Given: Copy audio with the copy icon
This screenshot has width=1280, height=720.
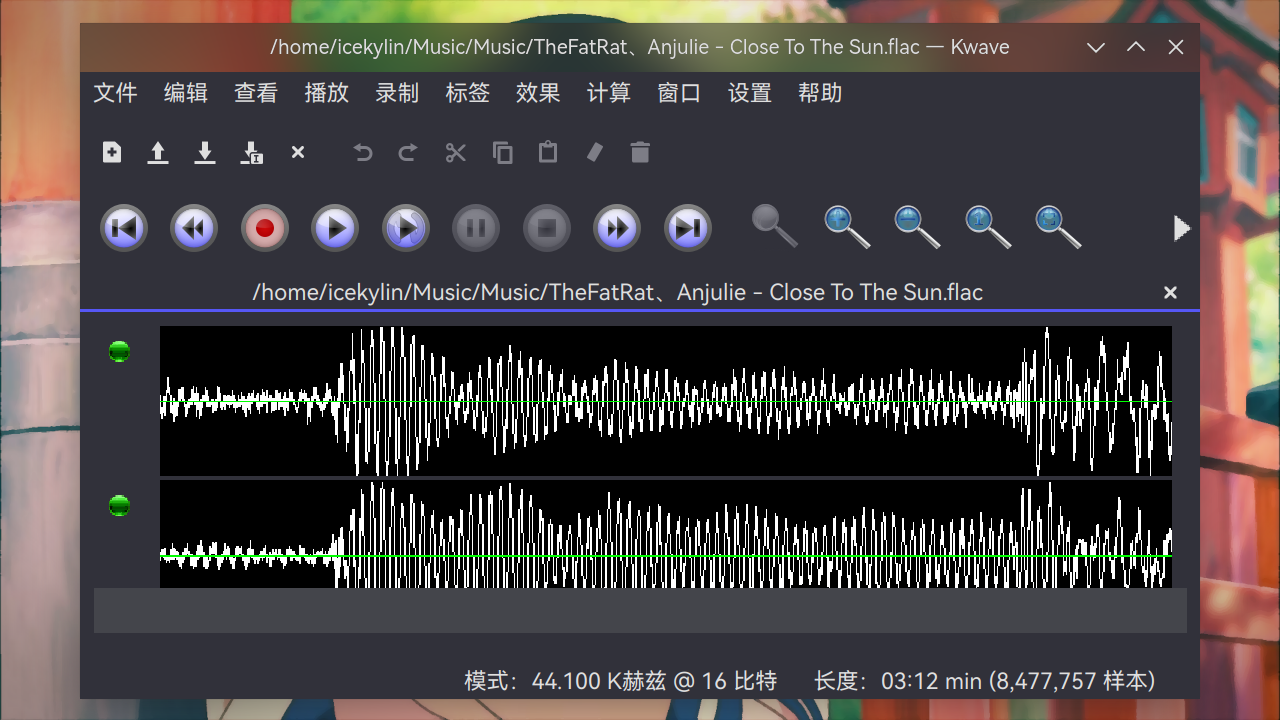Looking at the screenshot, I should [x=502, y=152].
